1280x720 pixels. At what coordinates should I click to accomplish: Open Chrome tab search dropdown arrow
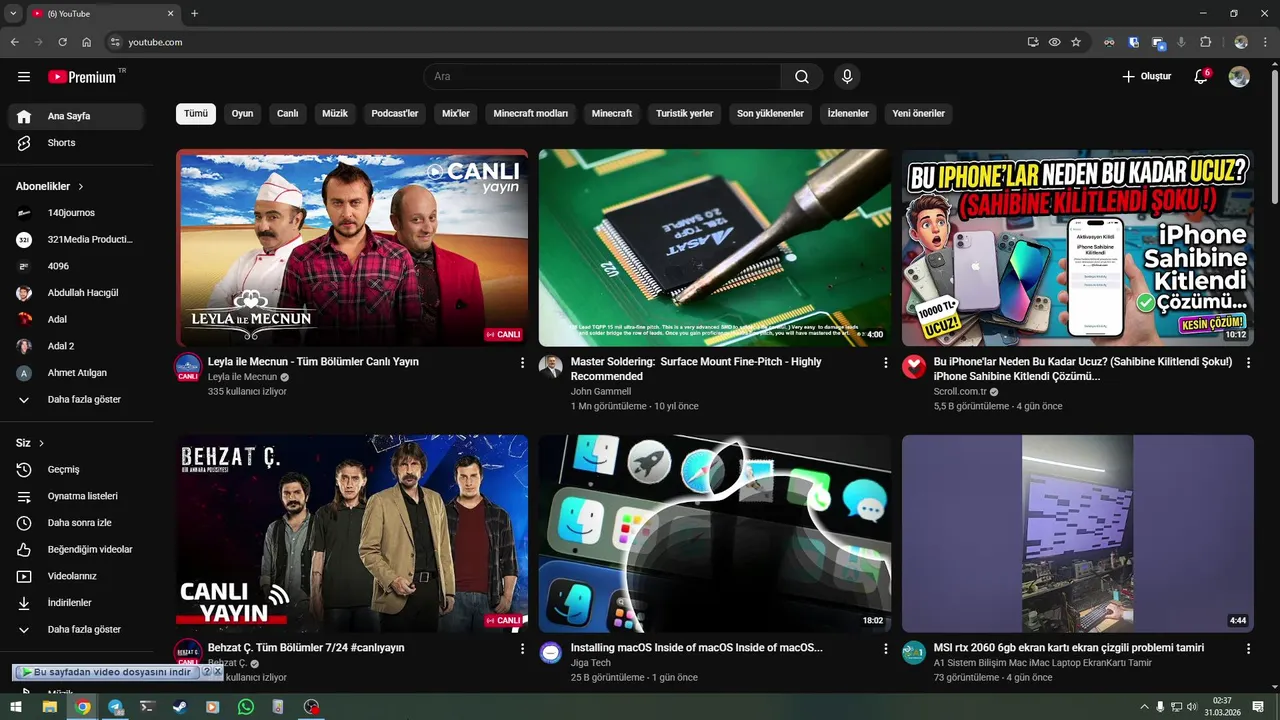coord(13,13)
